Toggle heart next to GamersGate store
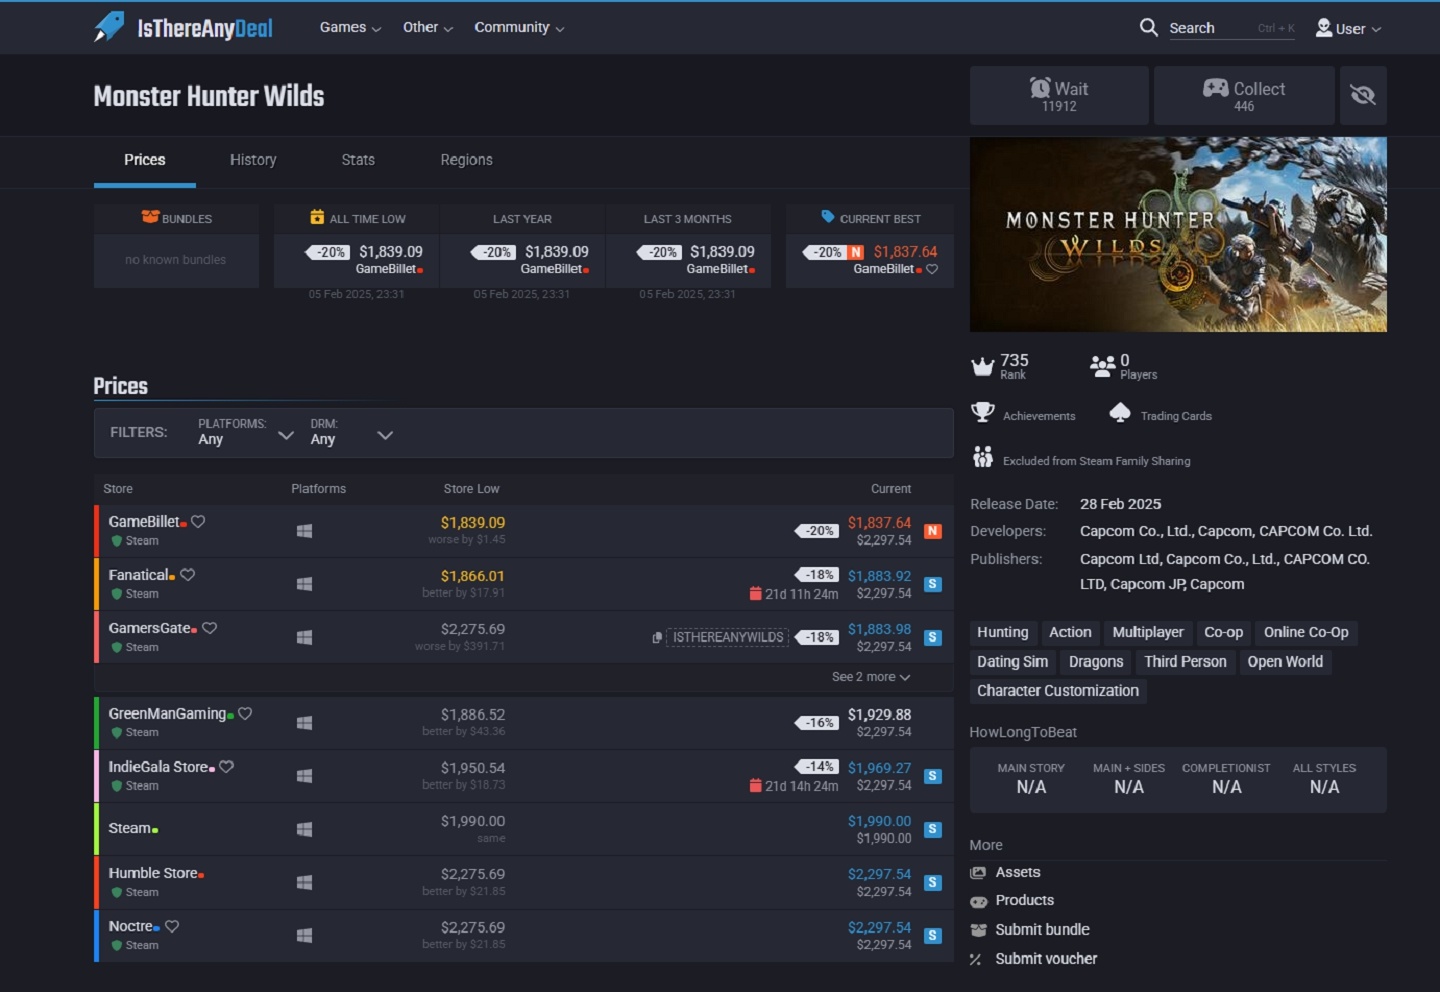Screen dimensions: 1440x992 (x=209, y=628)
